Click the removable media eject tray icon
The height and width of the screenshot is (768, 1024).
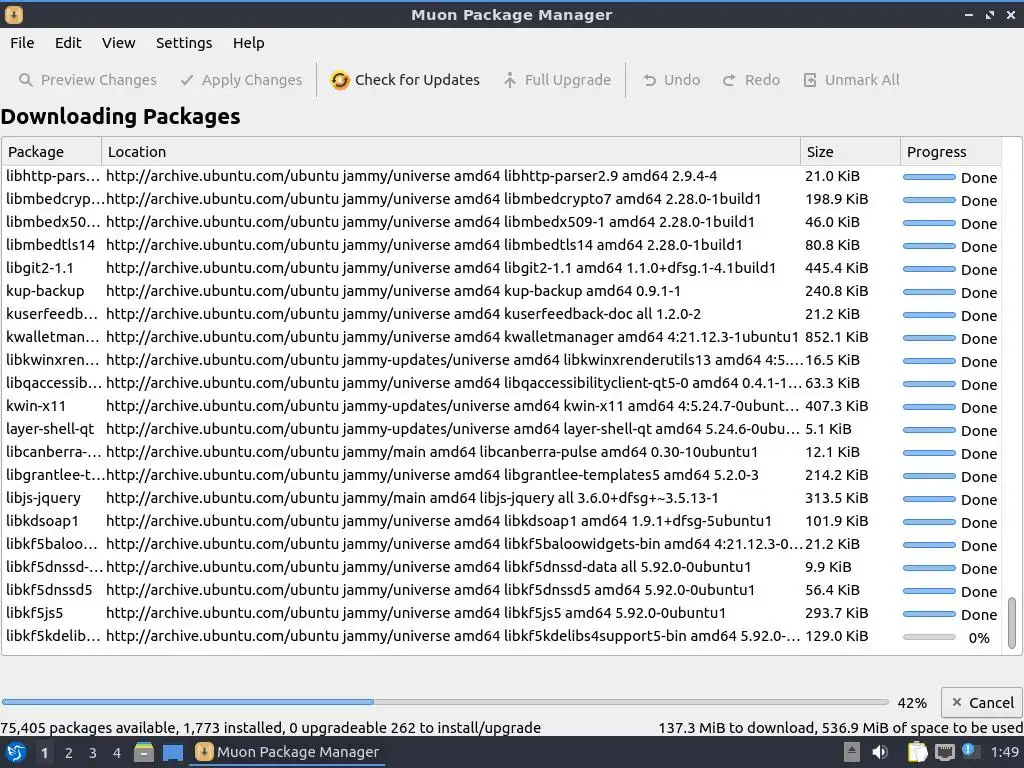click(x=851, y=752)
